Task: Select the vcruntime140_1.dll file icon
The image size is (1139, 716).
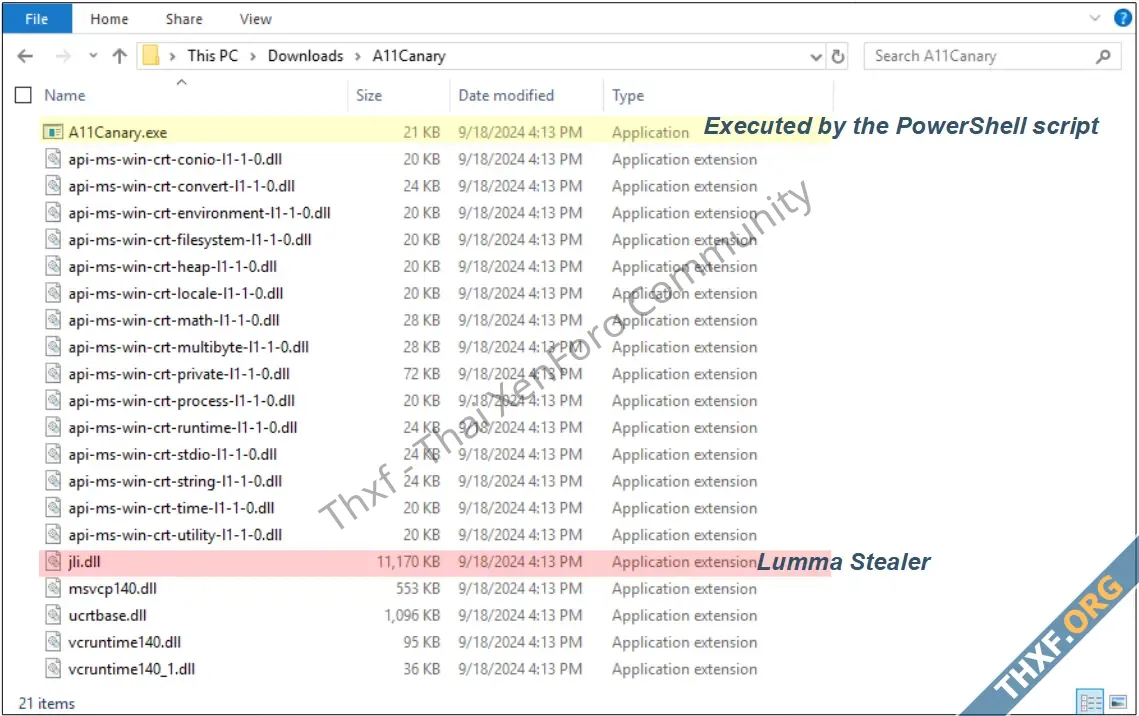Action: [x=53, y=670]
